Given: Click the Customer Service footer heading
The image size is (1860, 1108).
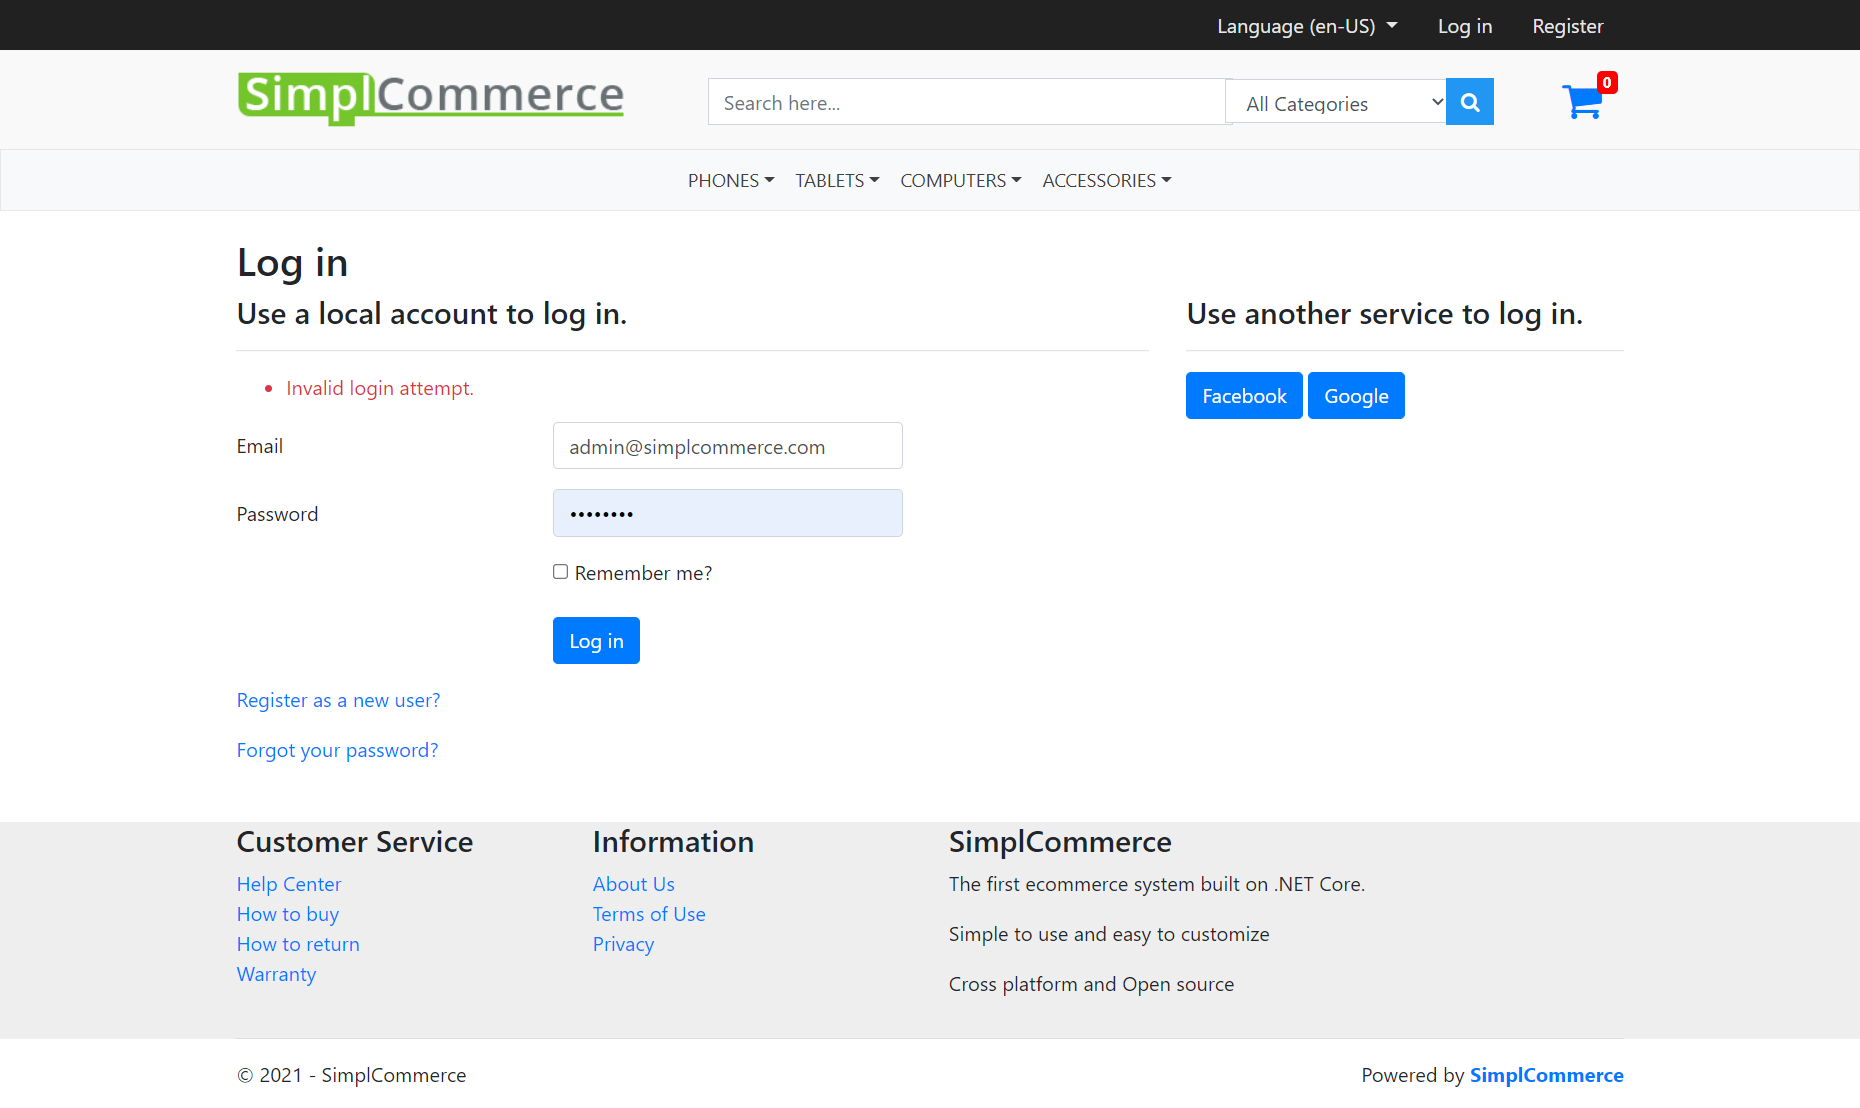Looking at the screenshot, I should tap(355, 842).
